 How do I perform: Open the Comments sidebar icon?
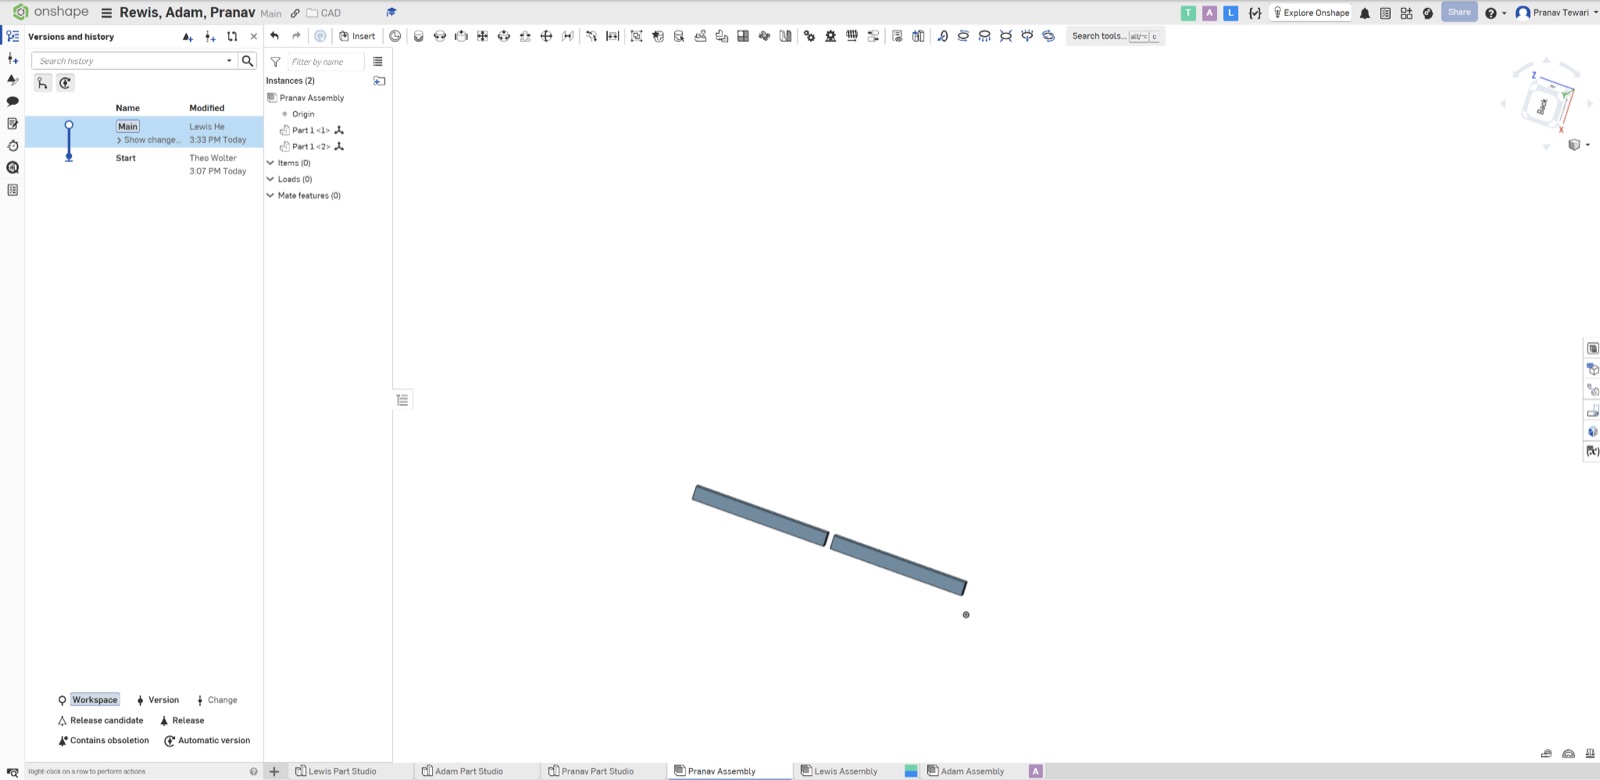click(12, 101)
